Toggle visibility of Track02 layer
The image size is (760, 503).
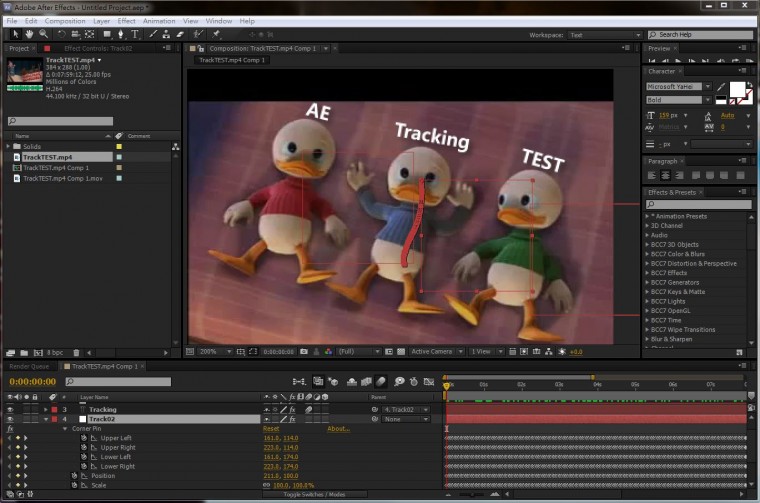(10, 419)
